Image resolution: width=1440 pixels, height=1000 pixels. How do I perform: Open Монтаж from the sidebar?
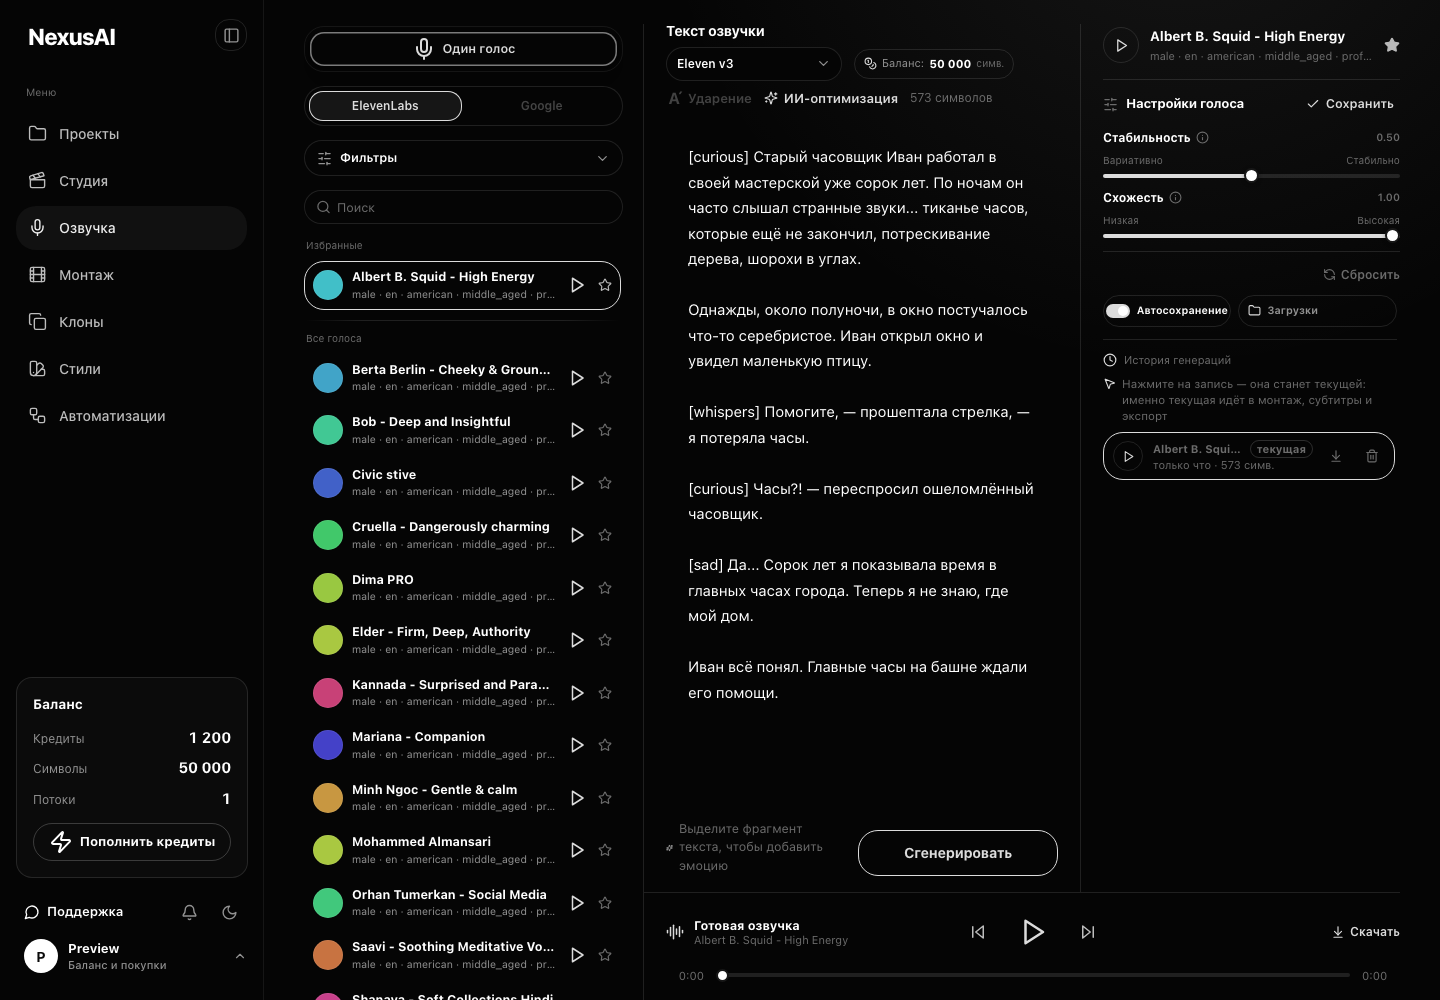[x=131, y=275]
